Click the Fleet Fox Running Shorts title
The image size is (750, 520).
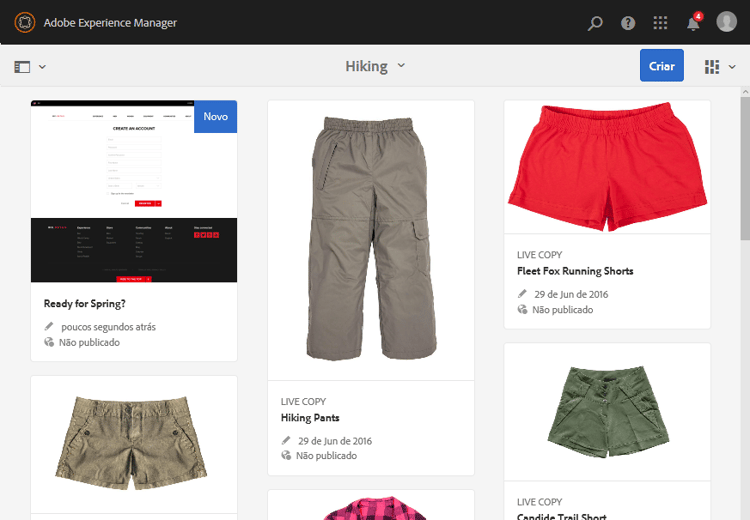point(575,271)
